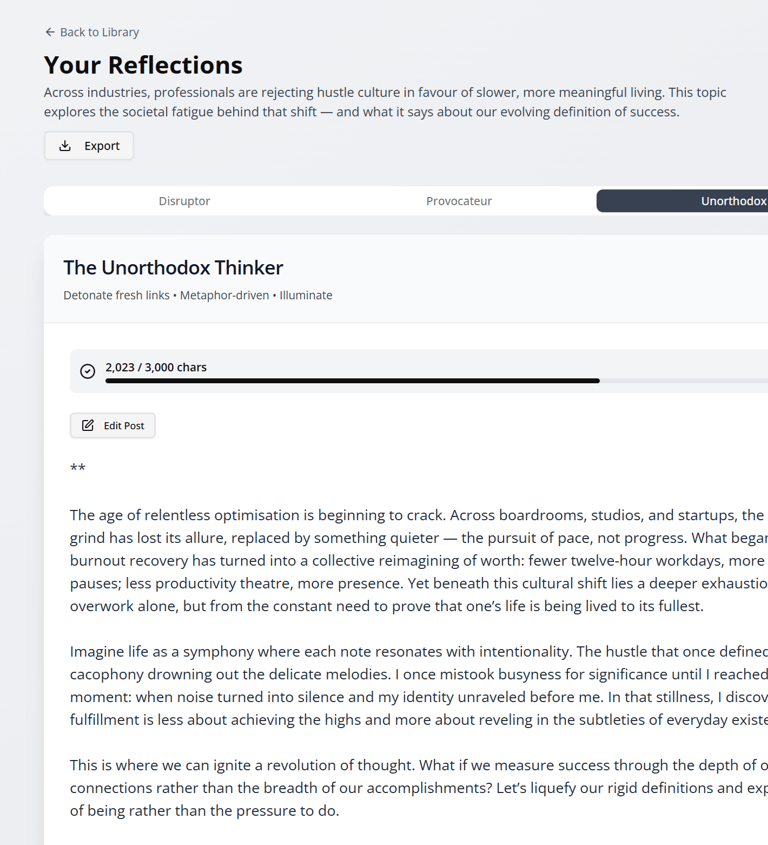Open the Provocateur tab

tap(459, 201)
